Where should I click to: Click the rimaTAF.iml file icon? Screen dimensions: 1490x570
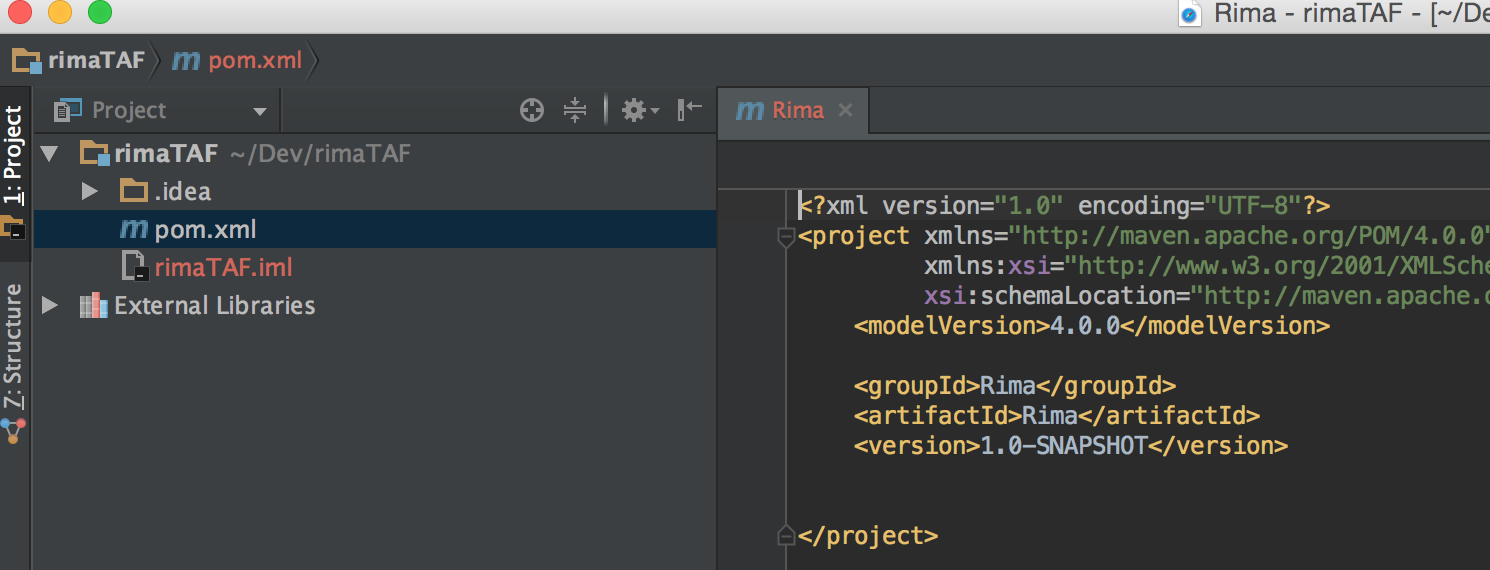[x=134, y=267]
